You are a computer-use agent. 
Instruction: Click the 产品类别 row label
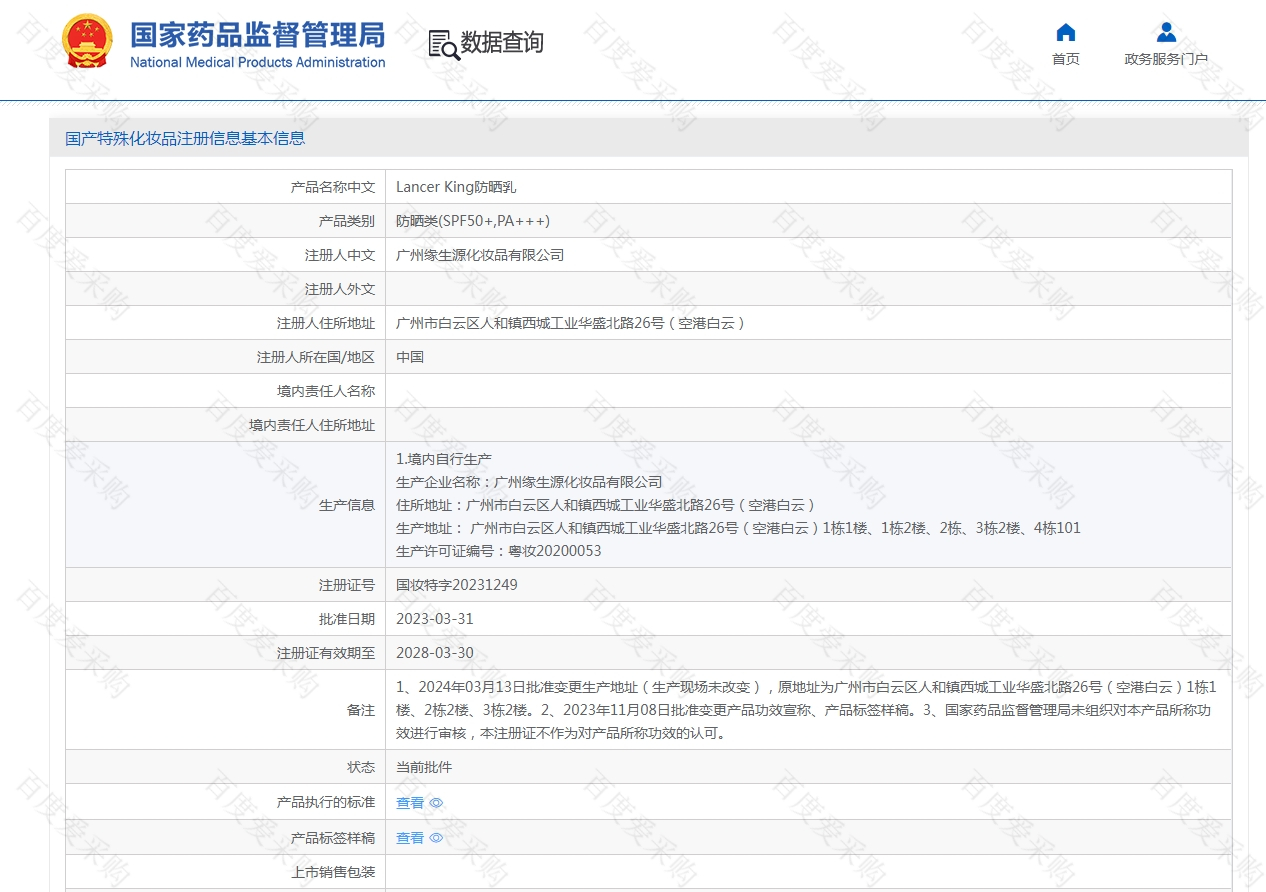[x=347, y=221]
